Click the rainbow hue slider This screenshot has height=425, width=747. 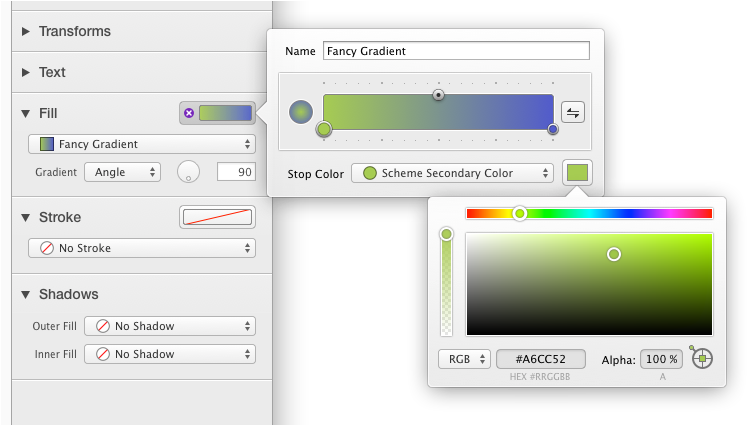point(589,213)
